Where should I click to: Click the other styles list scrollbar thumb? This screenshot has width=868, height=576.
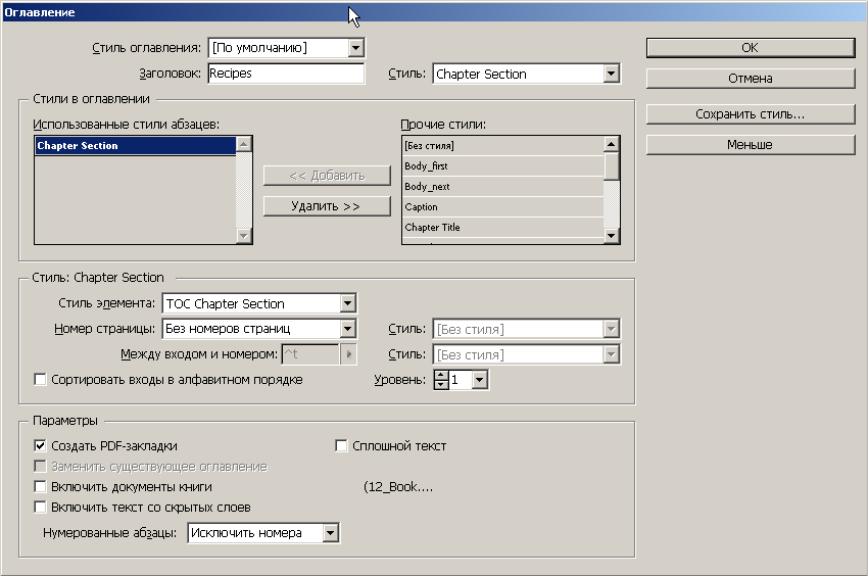pyautogui.click(x=611, y=166)
